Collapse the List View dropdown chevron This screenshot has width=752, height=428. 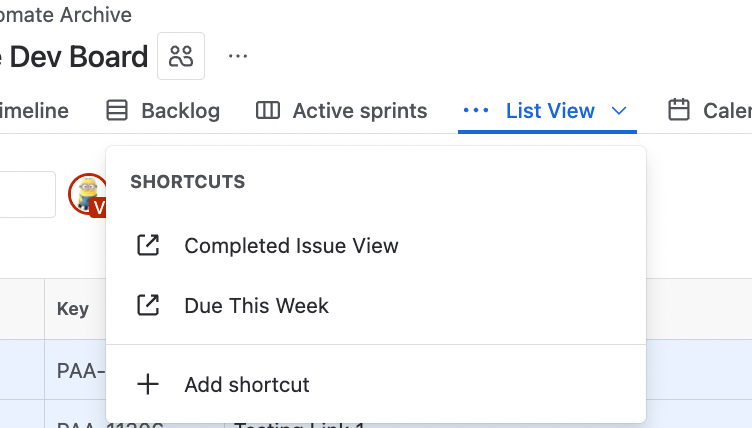[619, 111]
